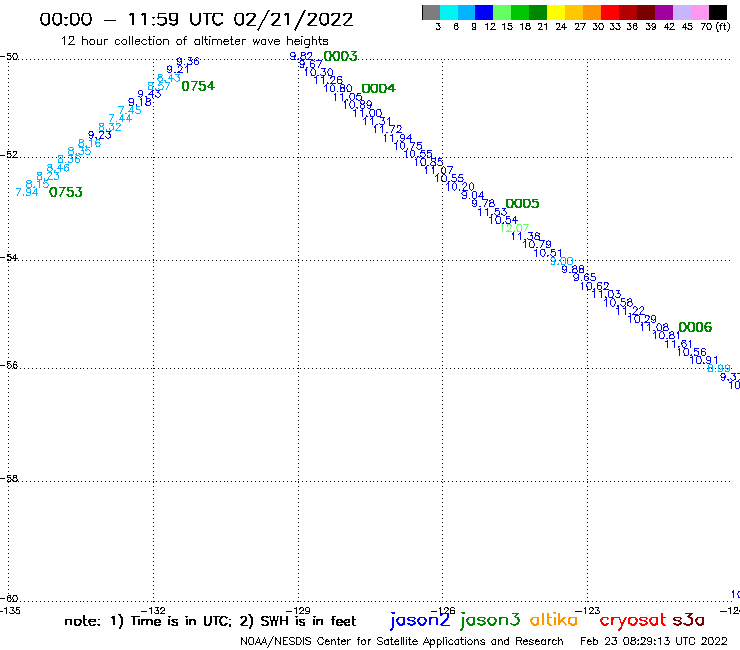The width and height of the screenshot is (740, 650).
Task: Click the 9.36 wave height value
Action: (x=188, y=61)
